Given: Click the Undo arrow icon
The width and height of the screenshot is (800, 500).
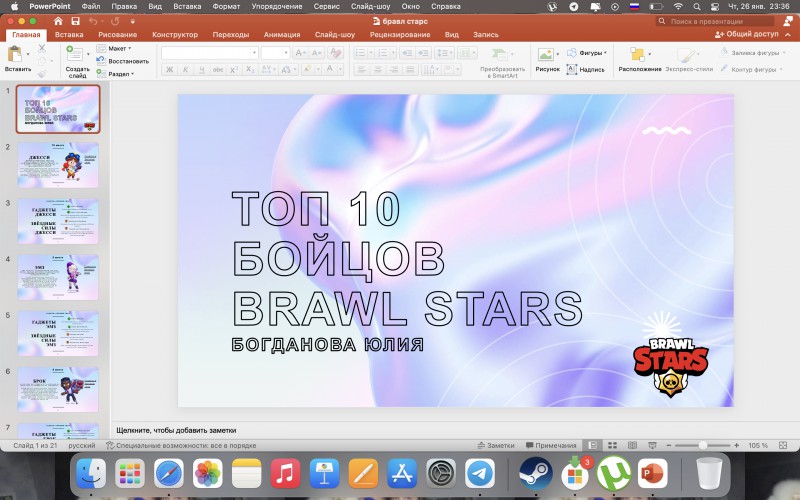Looking at the screenshot, I should (x=93, y=21).
